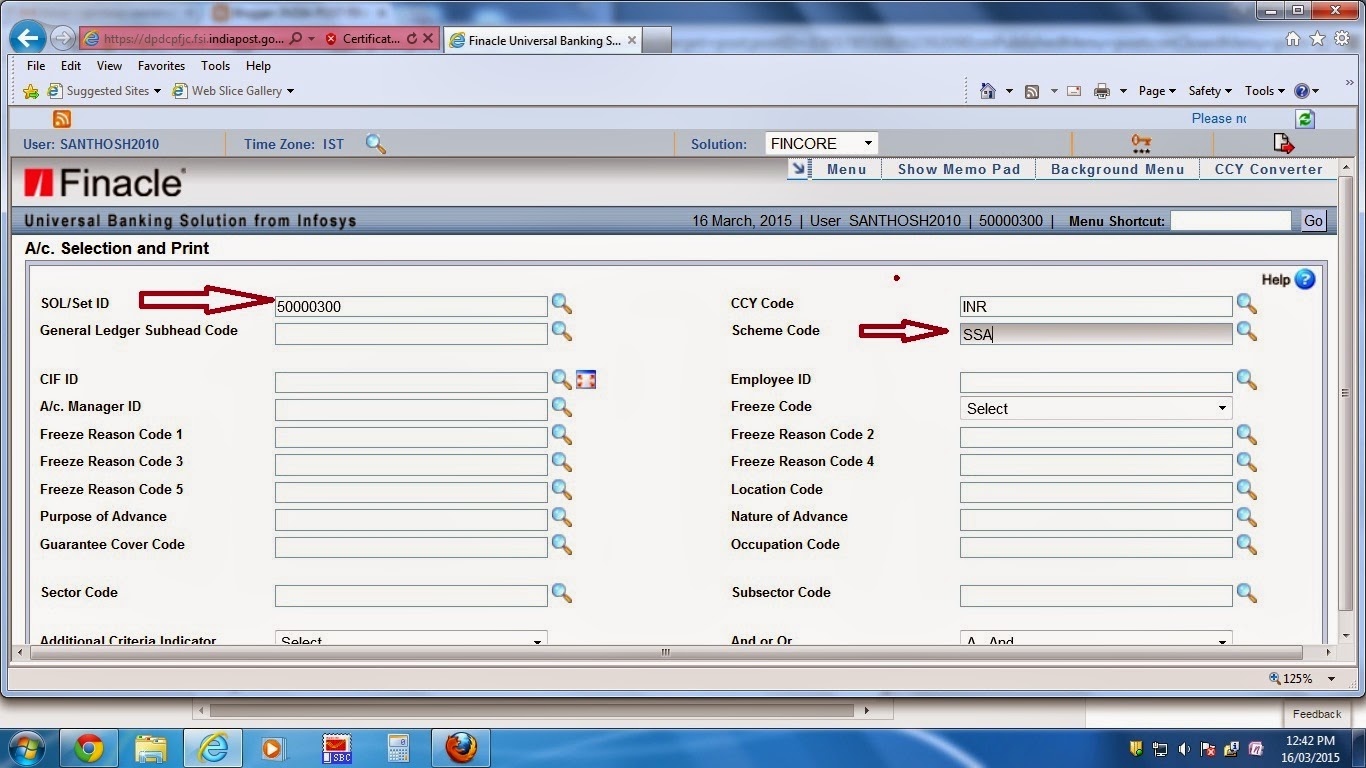The height and width of the screenshot is (768, 1366).
Task: Click the Windows Start button
Action: point(26,748)
